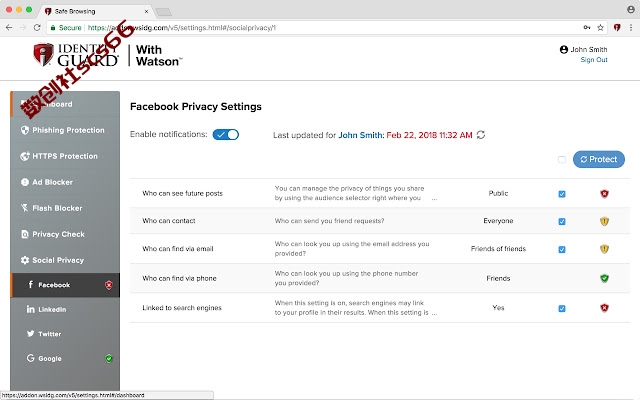Viewport: 640px width, 400px height.
Task: Click browser reload page icon
Action: pyautogui.click(x=37, y=28)
